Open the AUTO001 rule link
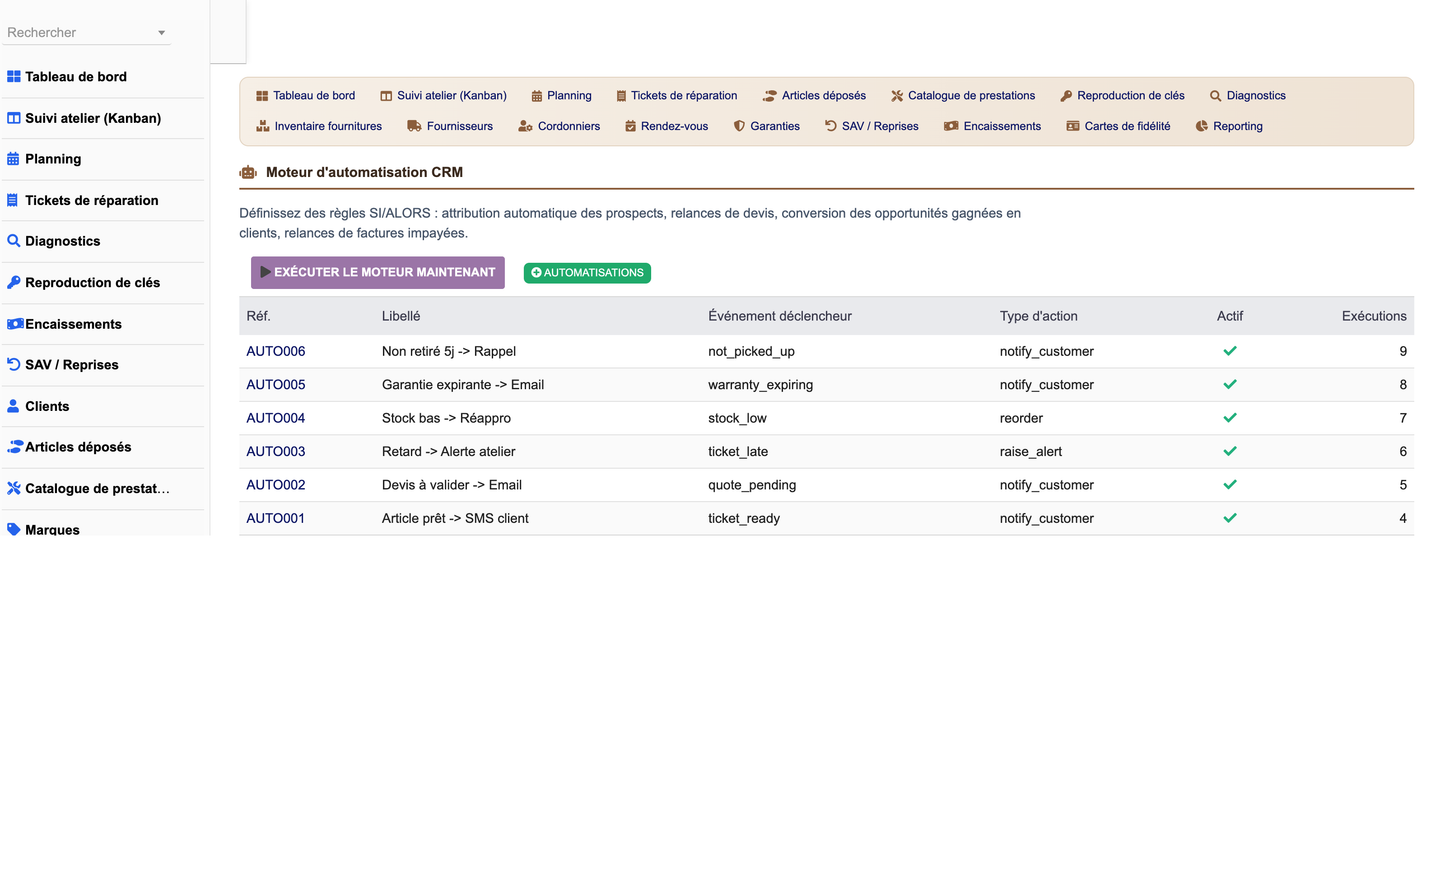1445x894 pixels. (x=276, y=518)
